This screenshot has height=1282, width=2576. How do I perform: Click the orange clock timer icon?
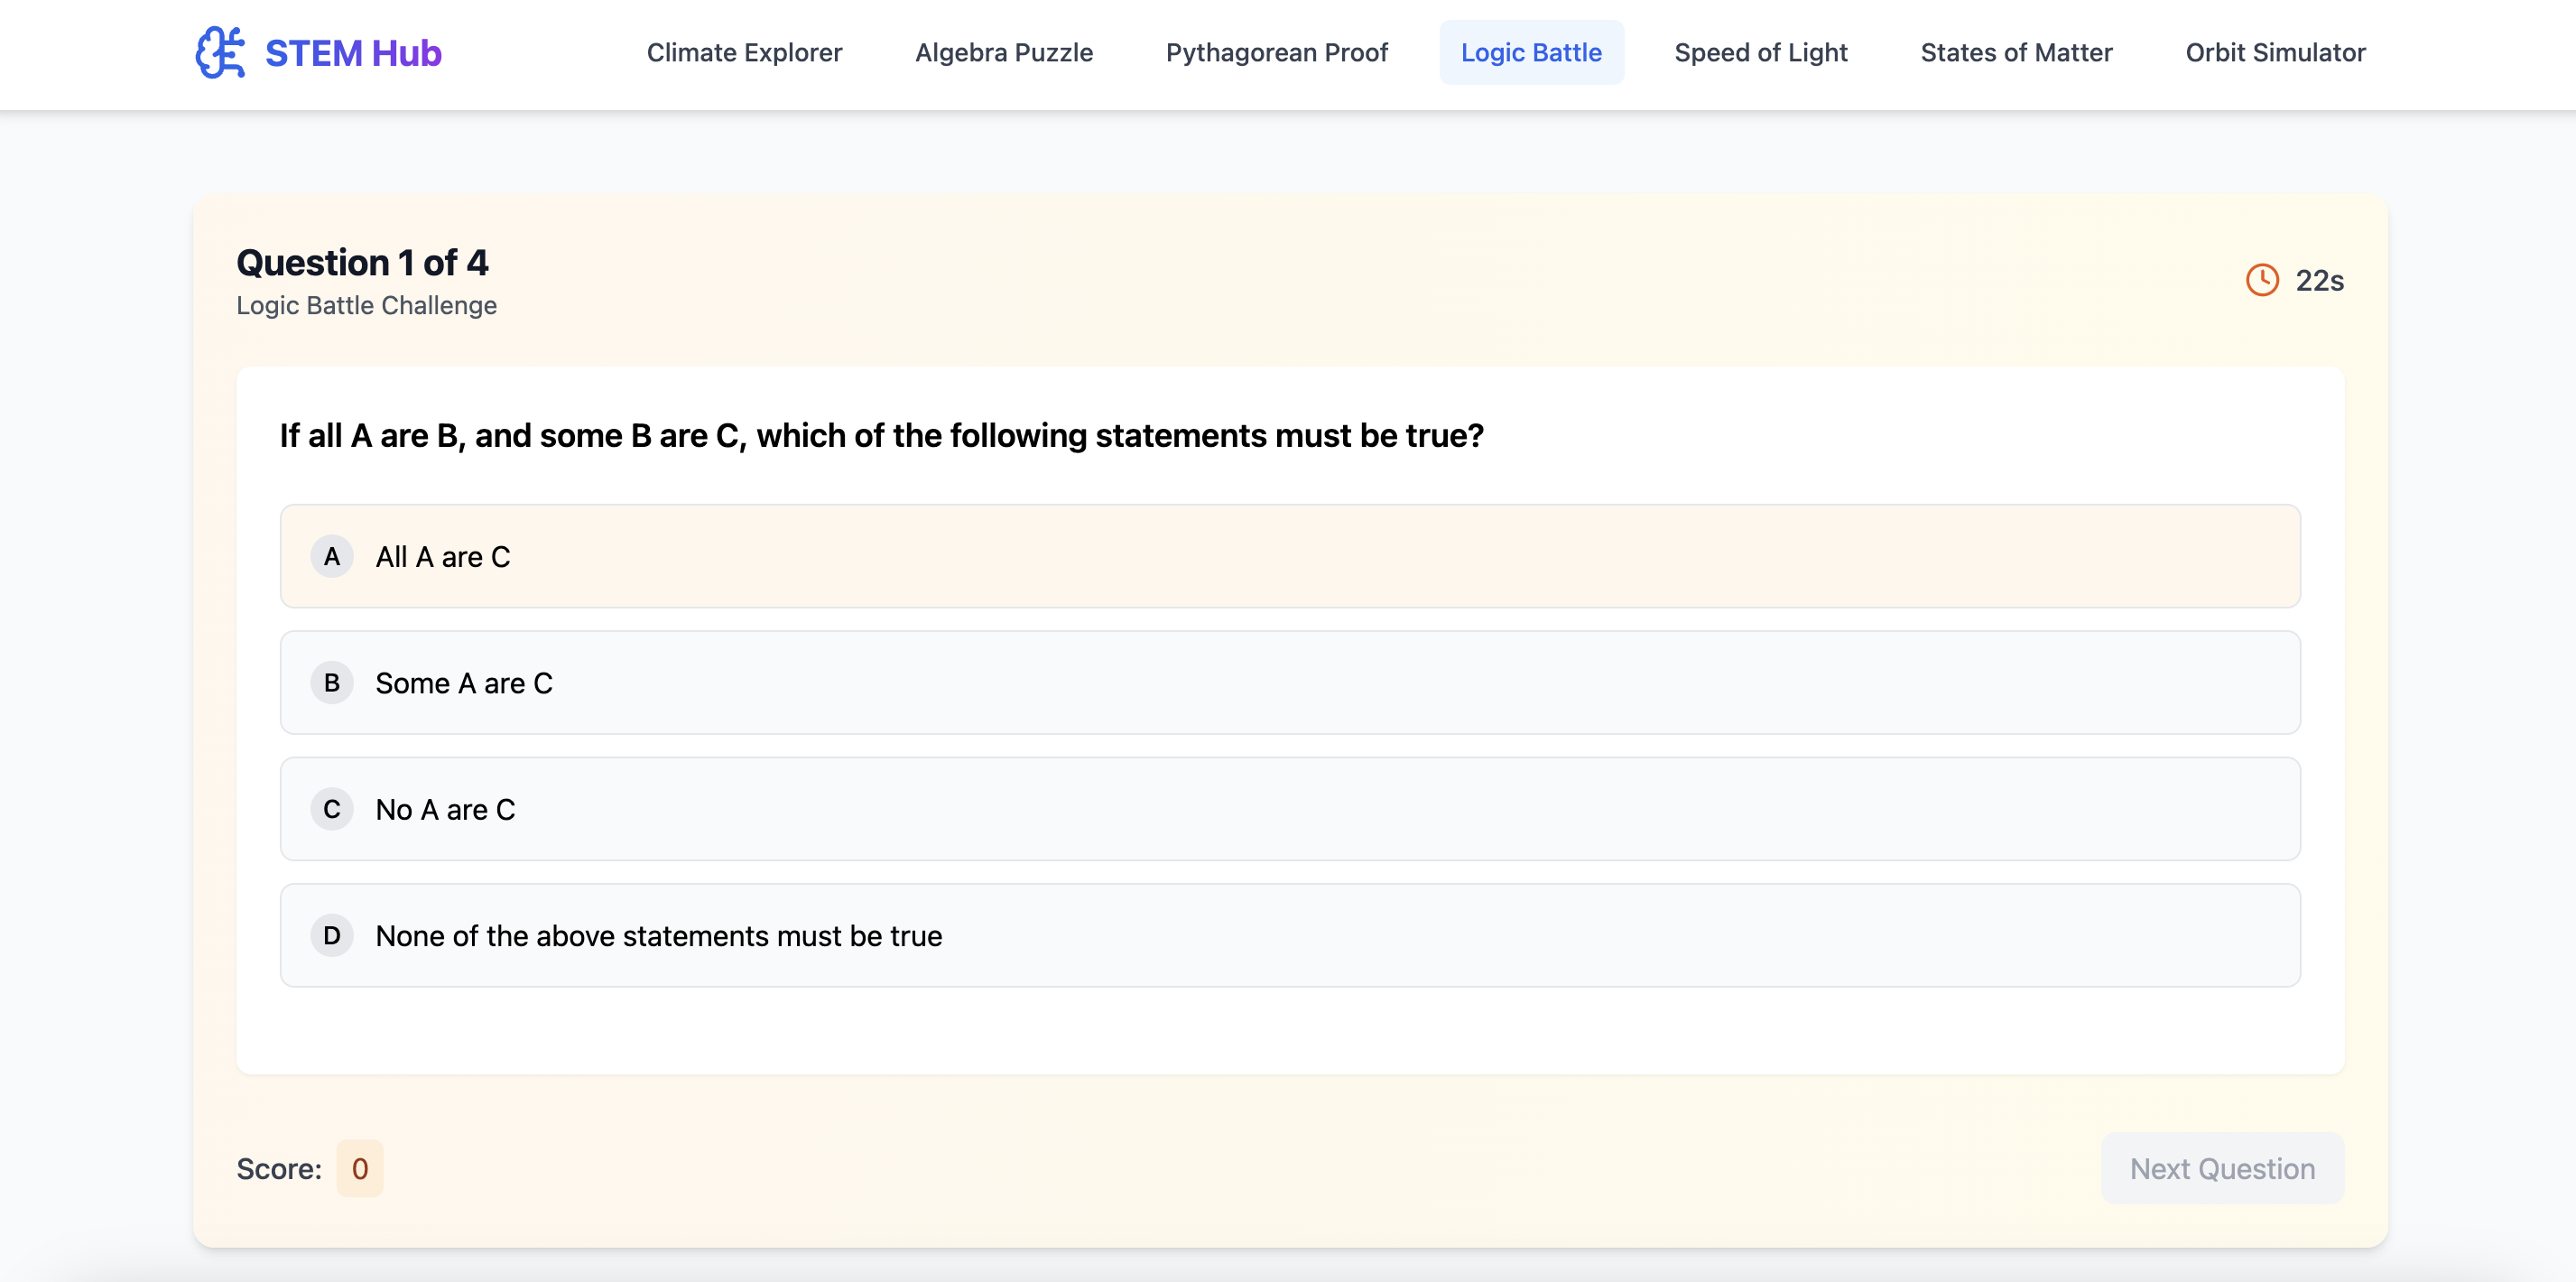[2262, 280]
